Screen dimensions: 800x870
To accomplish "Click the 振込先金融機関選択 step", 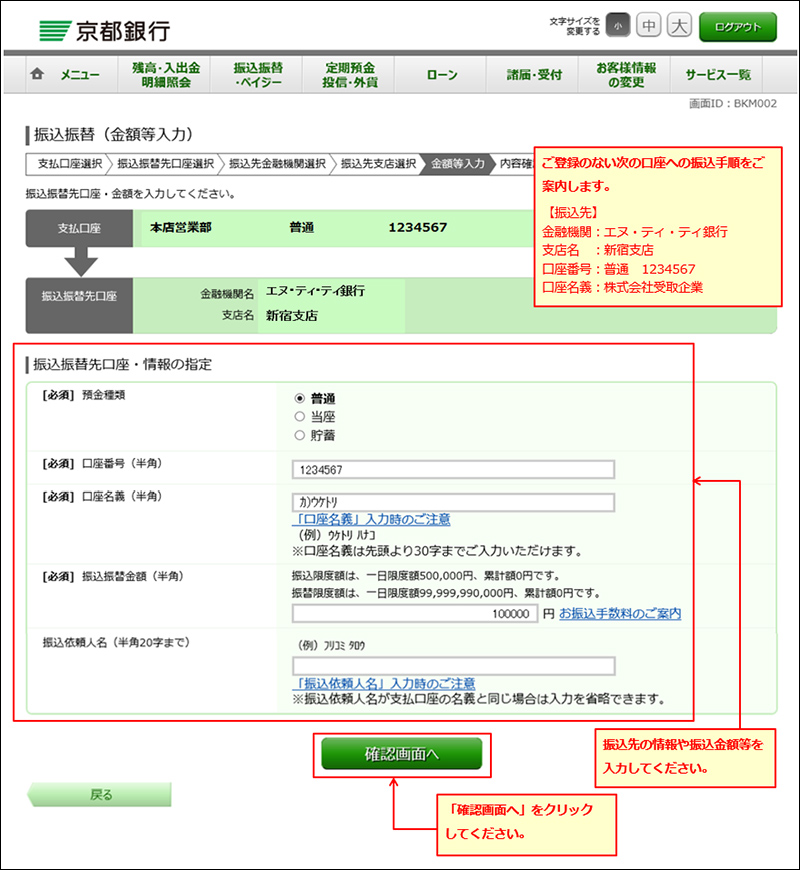I will point(277,164).
